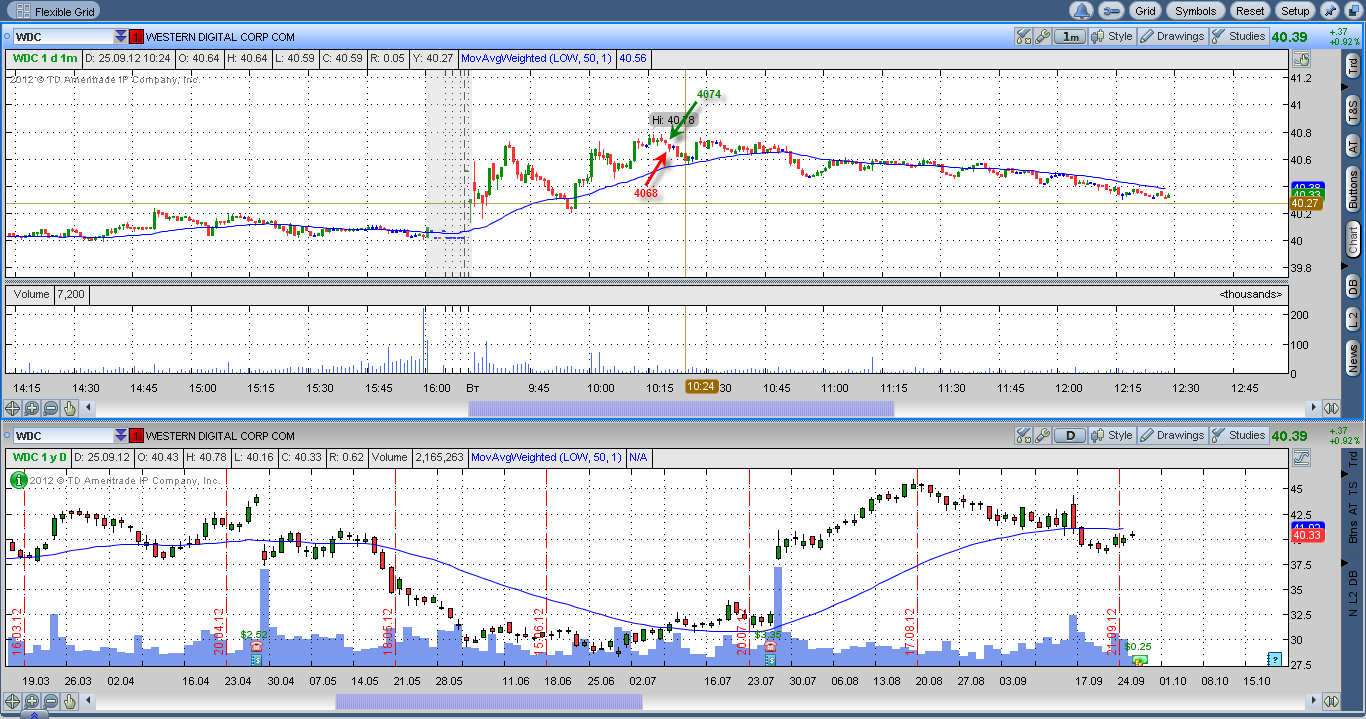Click the red link icon next to upper WDC symbol
The image size is (1366, 719).
tap(136, 37)
